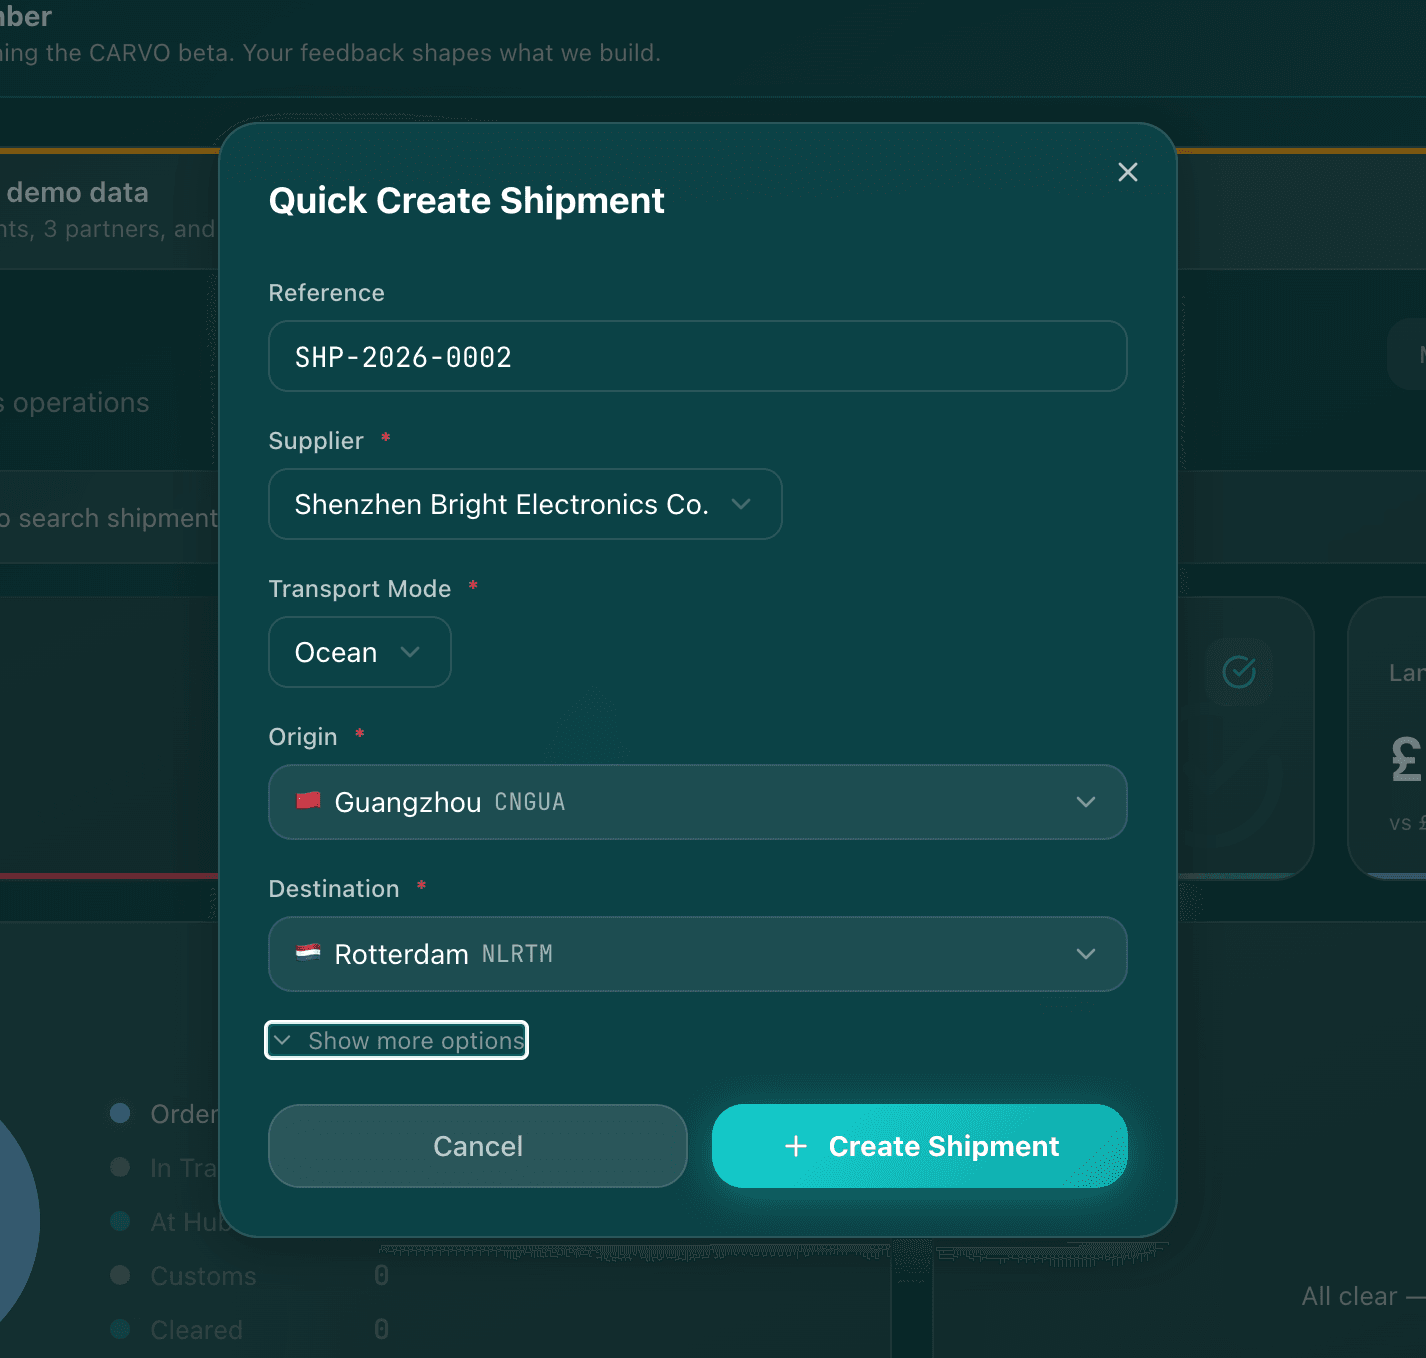This screenshot has width=1426, height=1358.
Task: Open the Origin dropdown with the chevron
Action: pos(1086,801)
